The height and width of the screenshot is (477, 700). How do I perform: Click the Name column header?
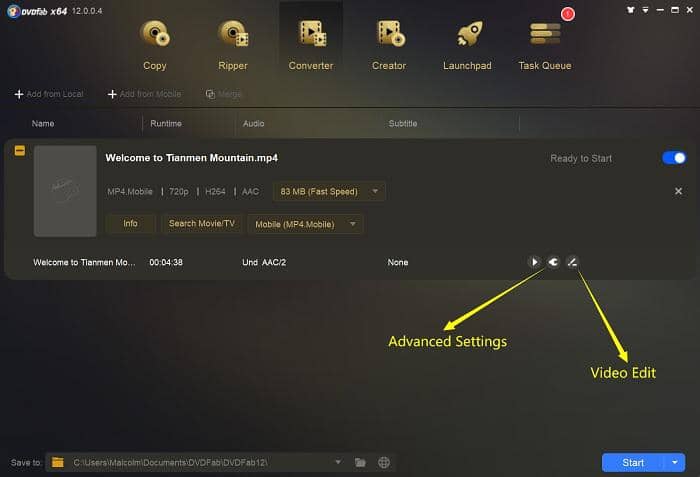(43, 124)
